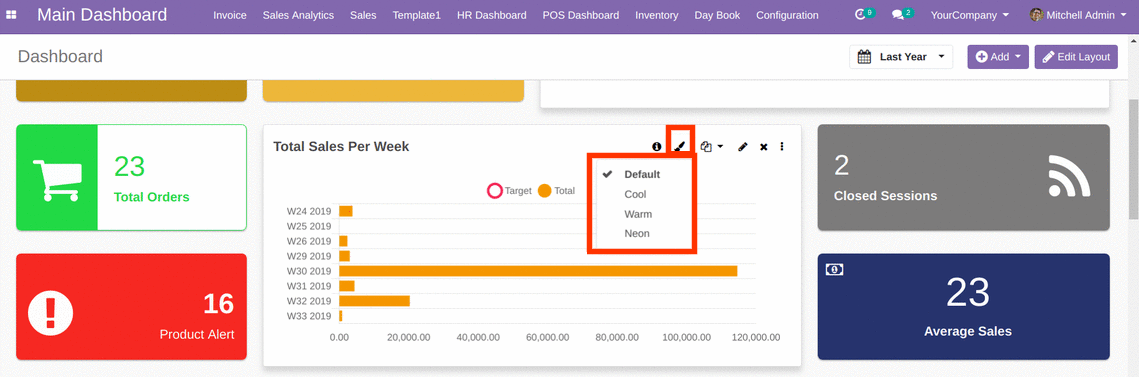
Task: Open the vertical three-dot chart menu
Action: (782, 147)
